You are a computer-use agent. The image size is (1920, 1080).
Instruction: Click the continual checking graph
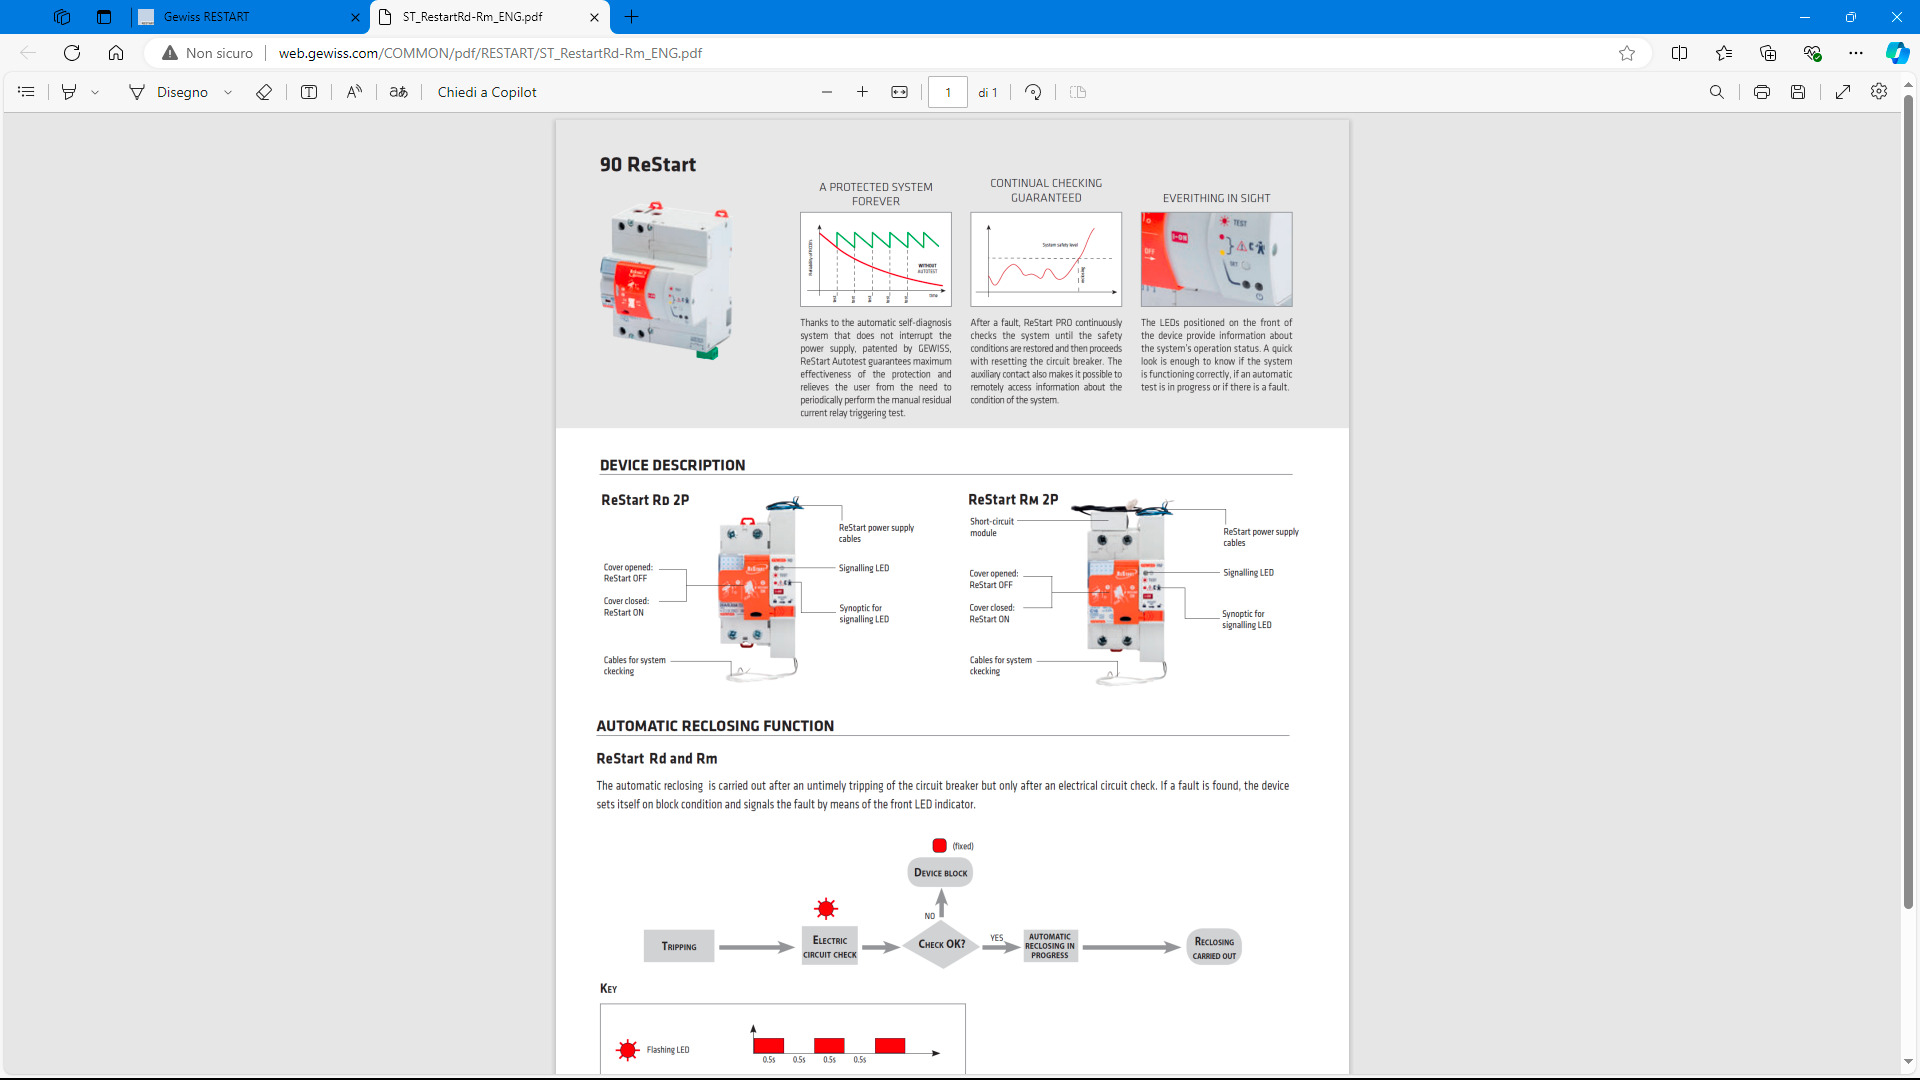1046,259
